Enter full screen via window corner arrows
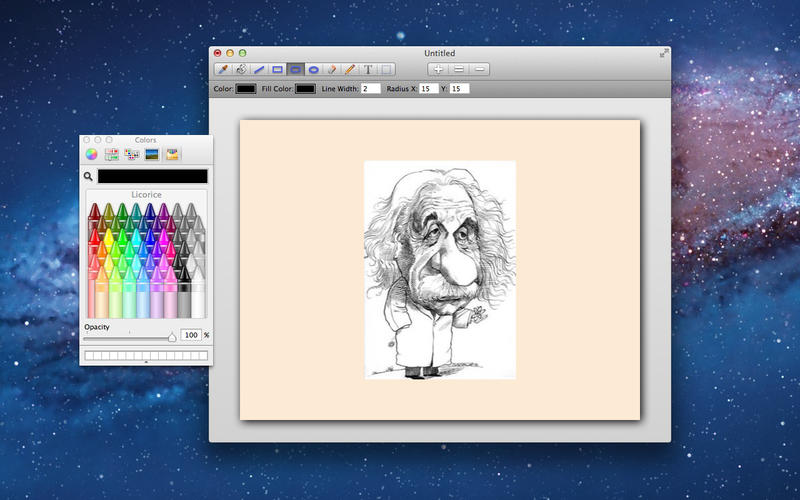800x500 pixels. pyautogui.click(x=664, y=53)
